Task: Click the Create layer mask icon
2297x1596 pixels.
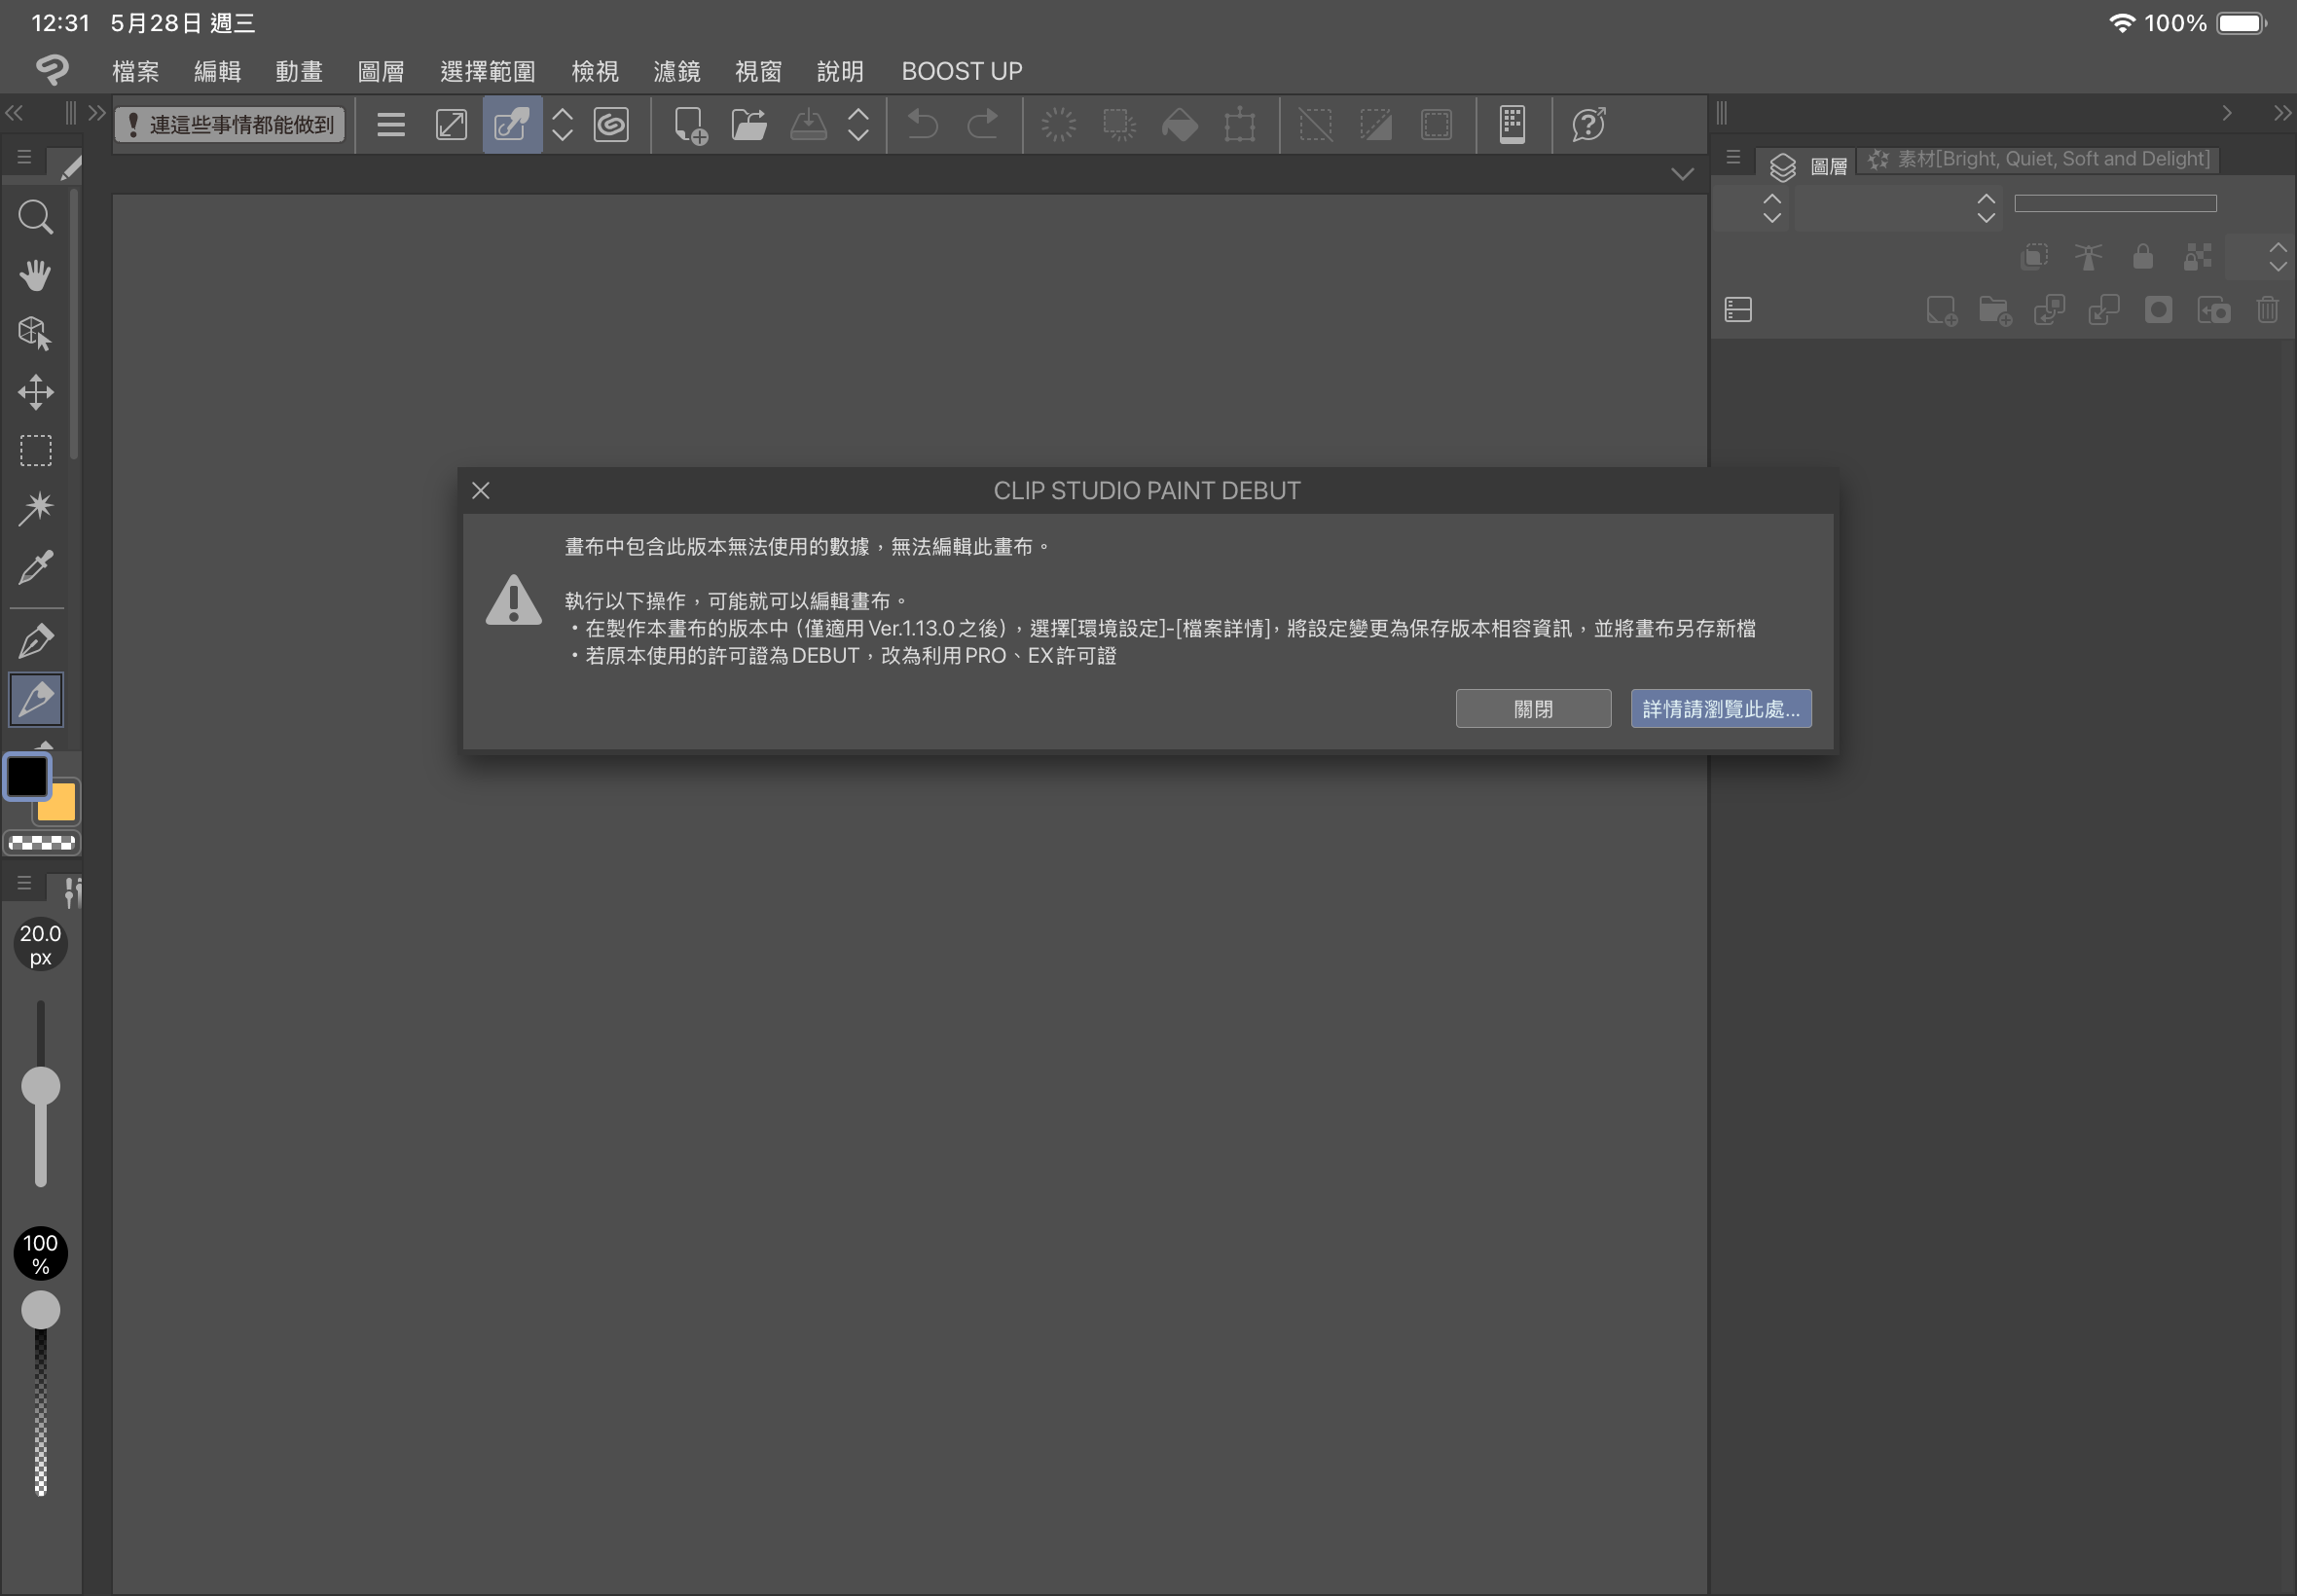Action: point(2158,310)
